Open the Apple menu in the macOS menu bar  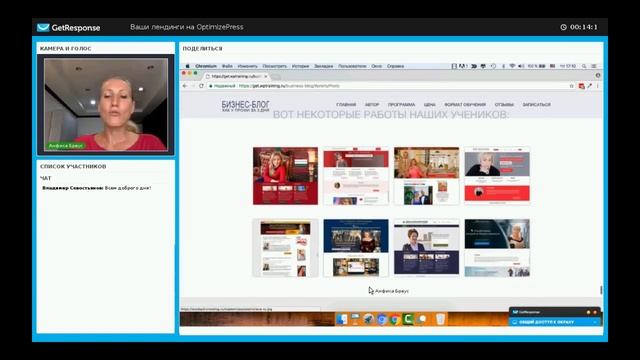click(187, 66)
